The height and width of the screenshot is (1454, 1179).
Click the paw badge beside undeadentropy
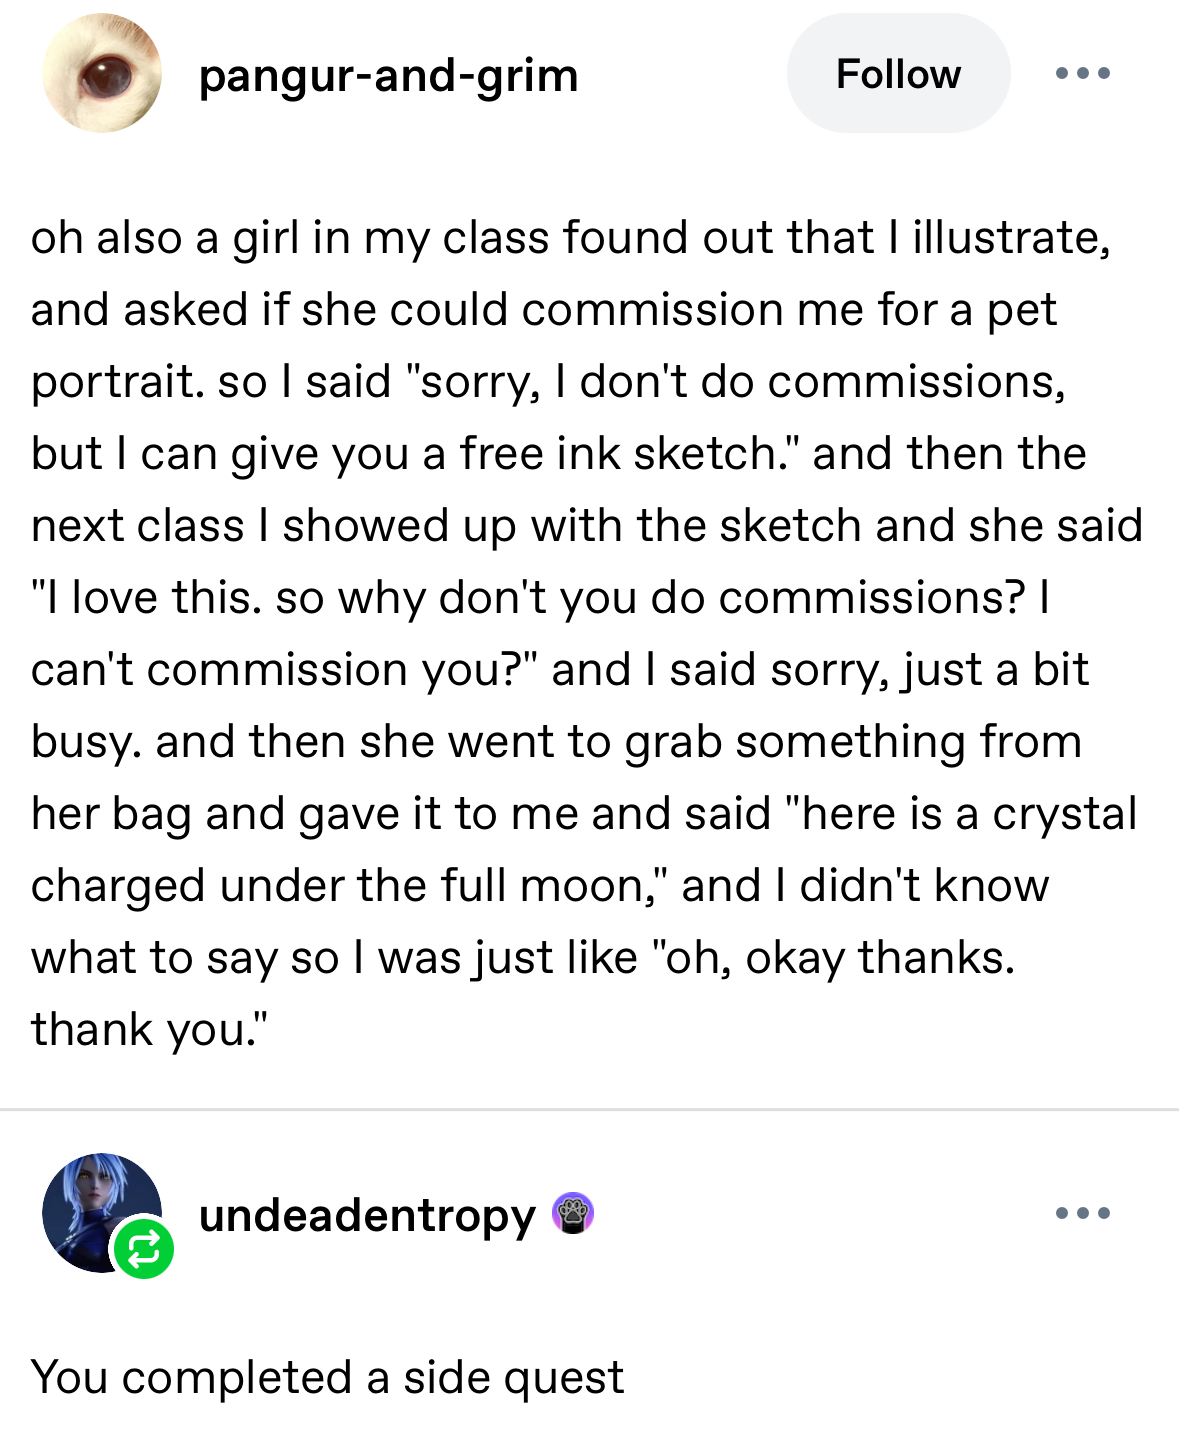click(573, 1214)
